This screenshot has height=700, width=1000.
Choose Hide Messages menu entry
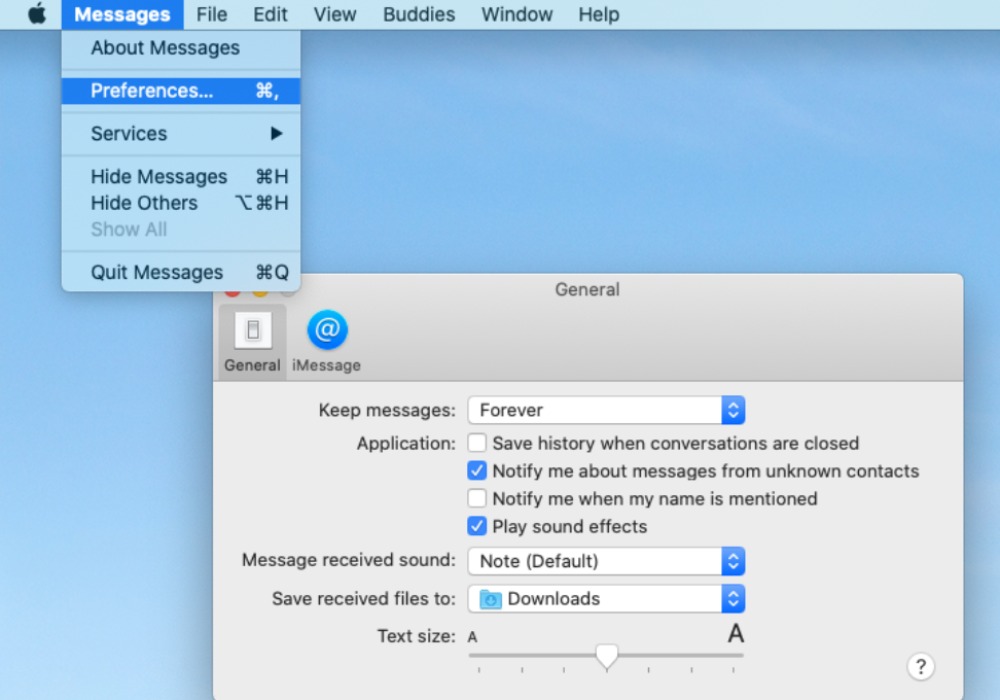pyautogui.click(x=181, y=177)
